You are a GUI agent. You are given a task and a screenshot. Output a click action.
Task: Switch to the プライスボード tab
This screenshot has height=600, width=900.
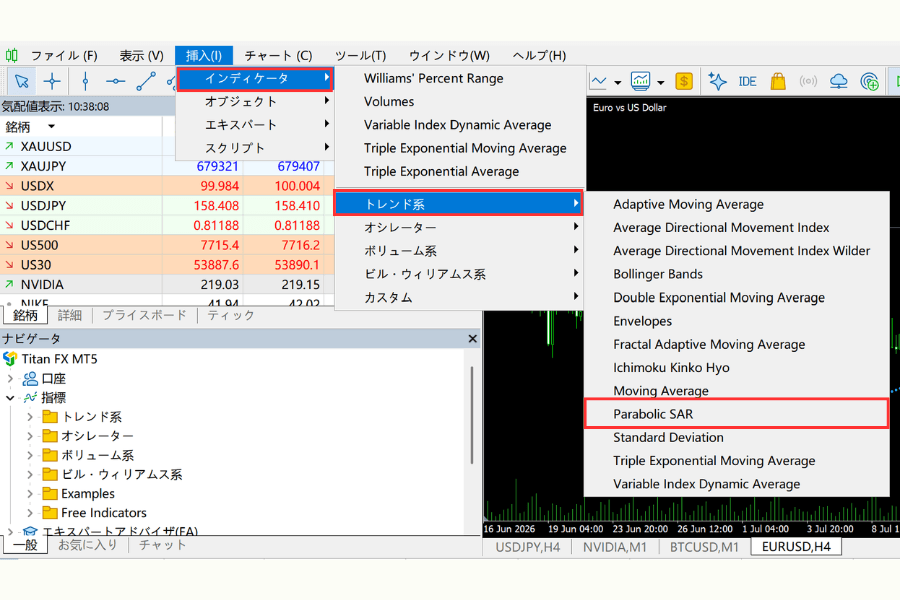[144, 315]
